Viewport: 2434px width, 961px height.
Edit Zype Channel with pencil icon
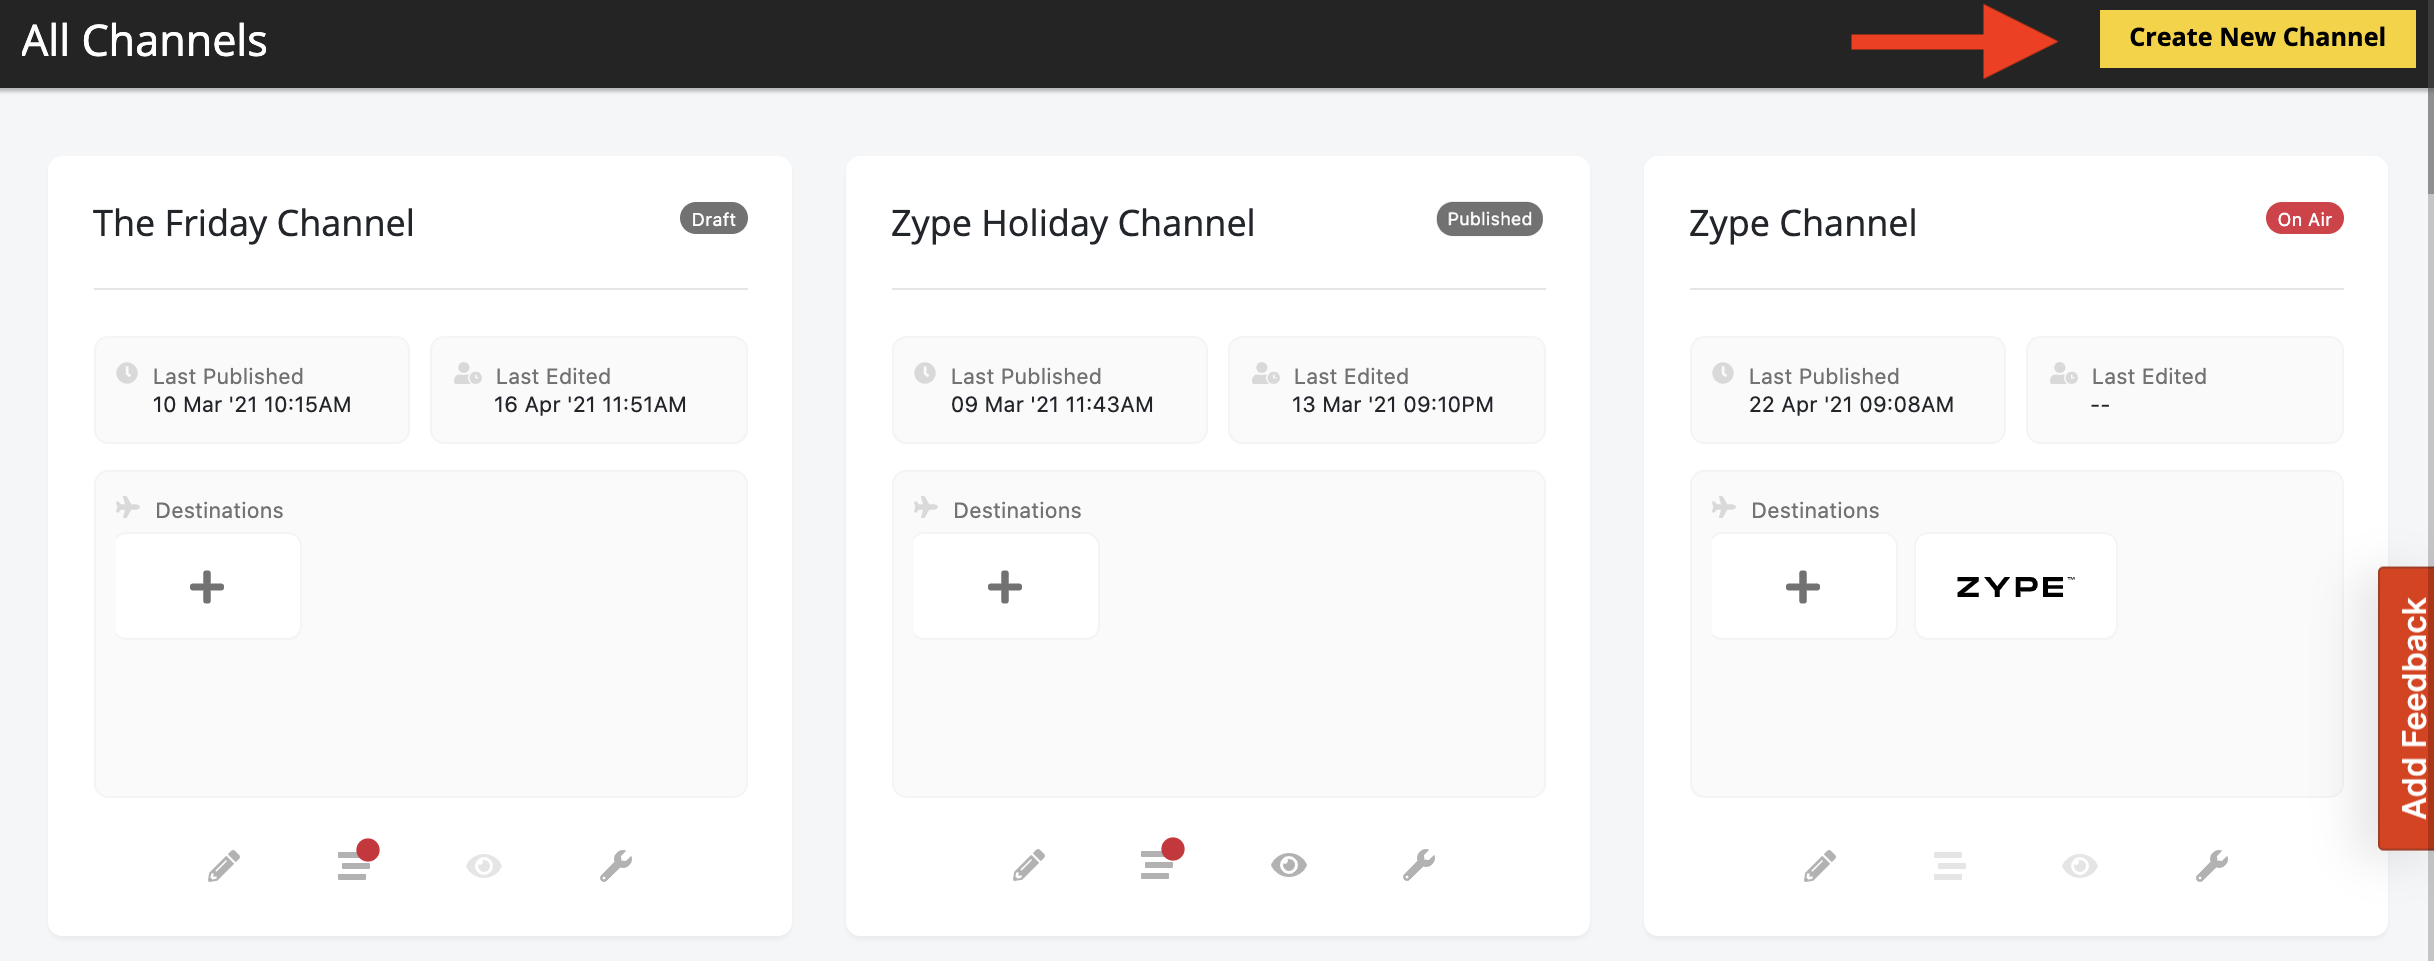pyautogui.click(x=1820, y=865)
